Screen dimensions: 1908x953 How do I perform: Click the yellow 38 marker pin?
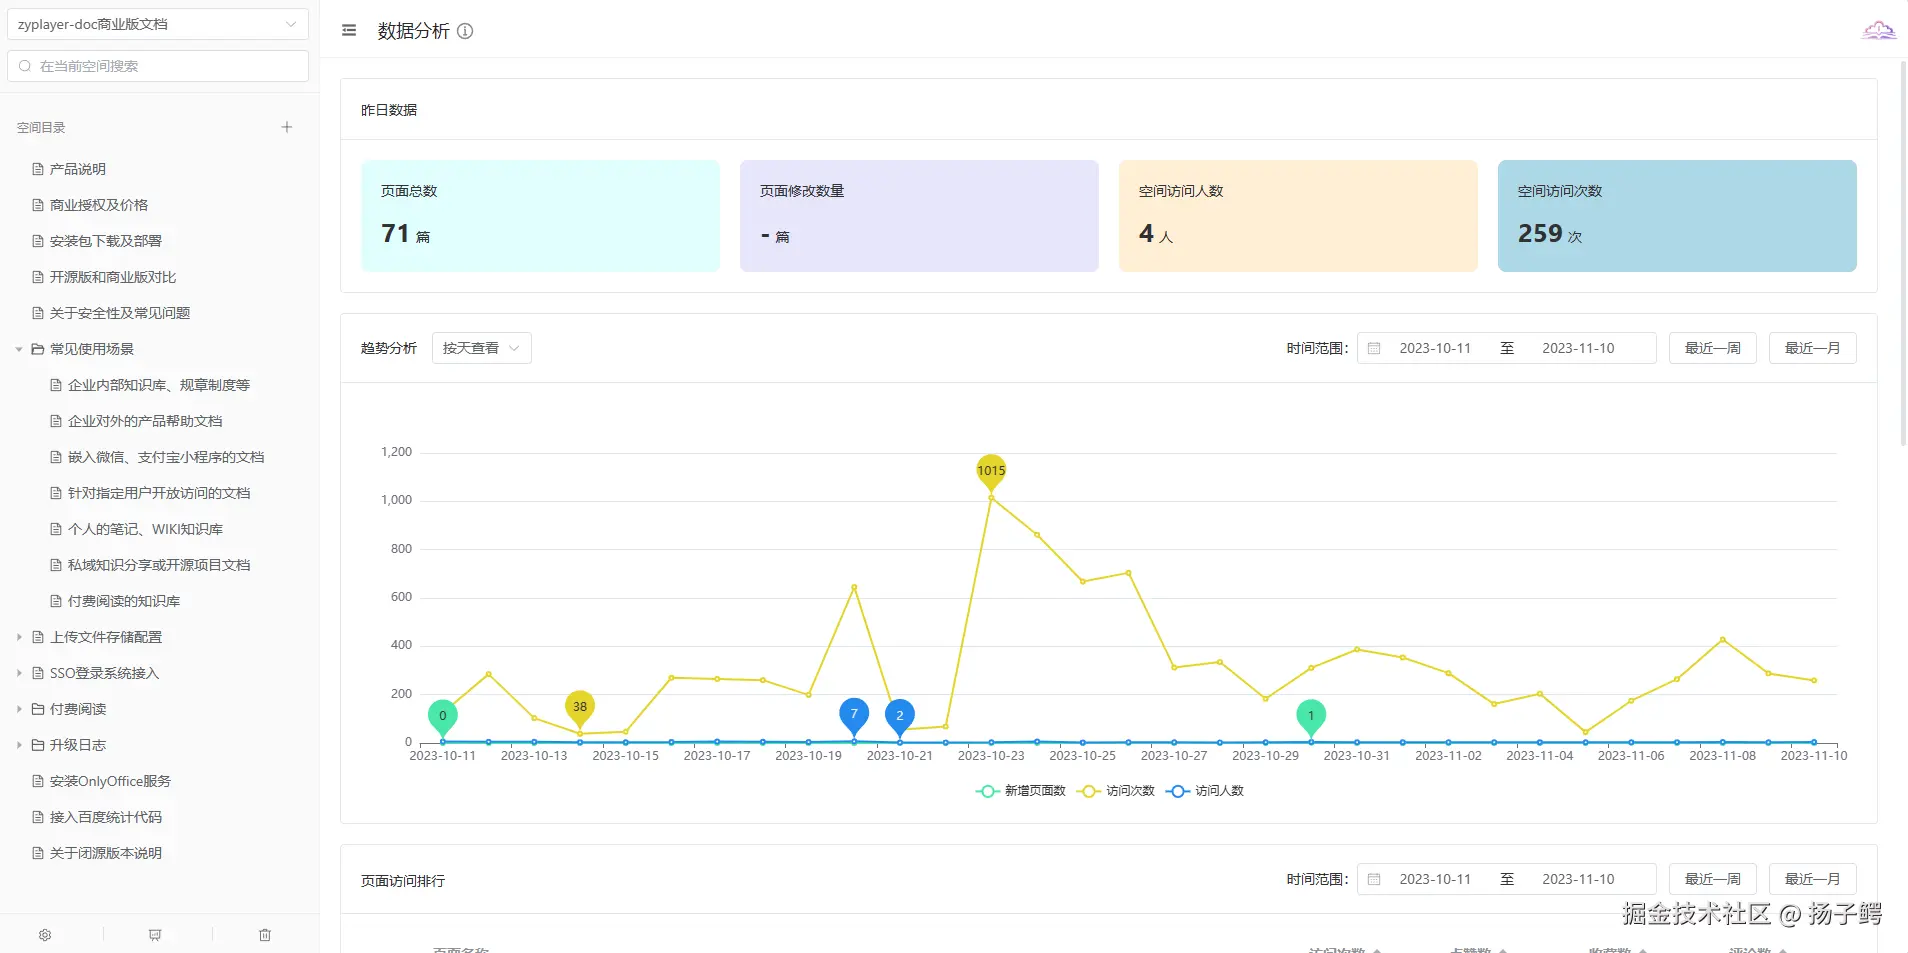click(580, 708)
